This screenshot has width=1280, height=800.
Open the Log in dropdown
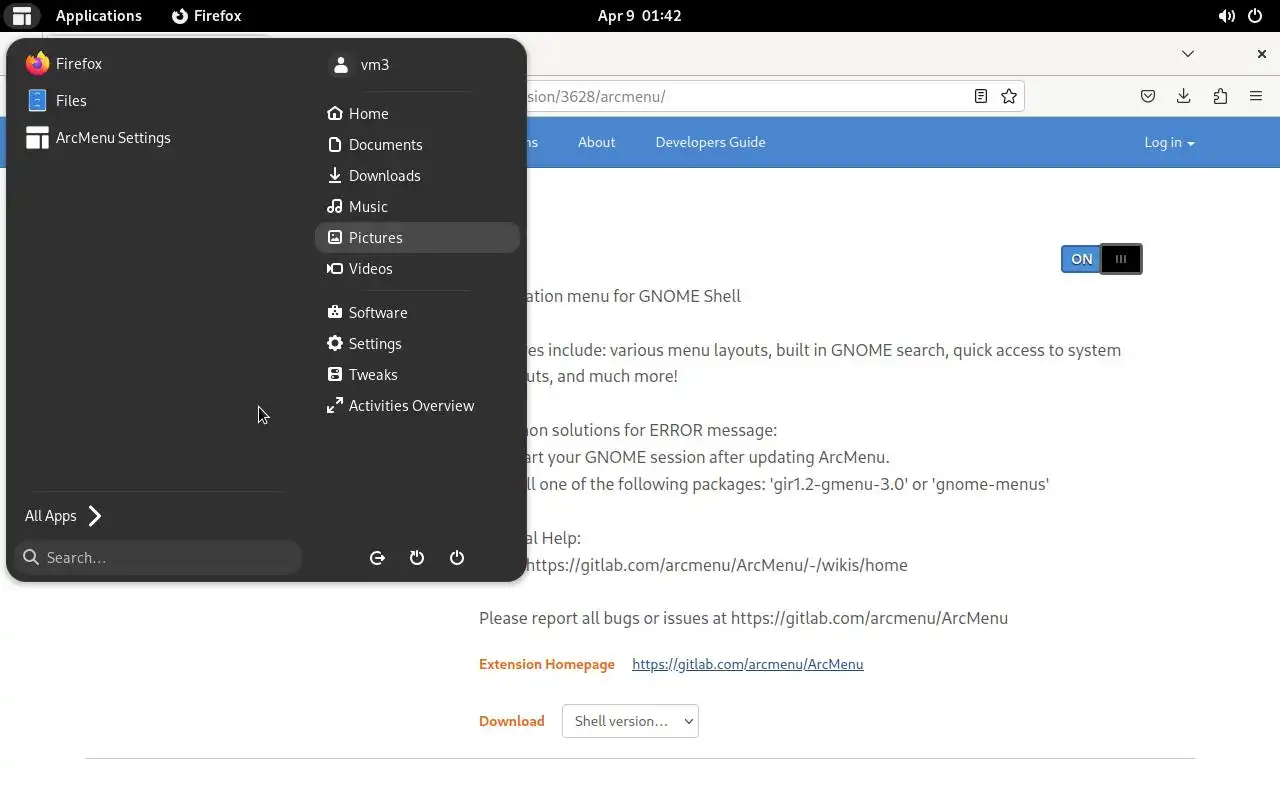click(1169, 142)
